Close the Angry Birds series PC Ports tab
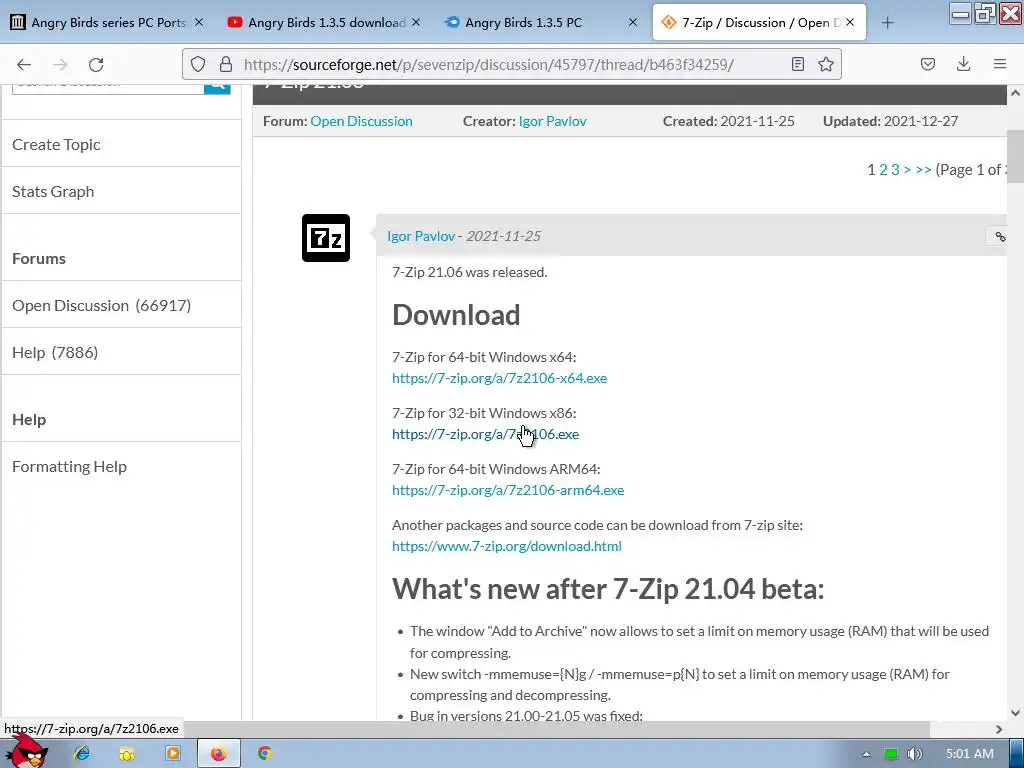This screenshot has height=768, width=1024. [199, 22]
